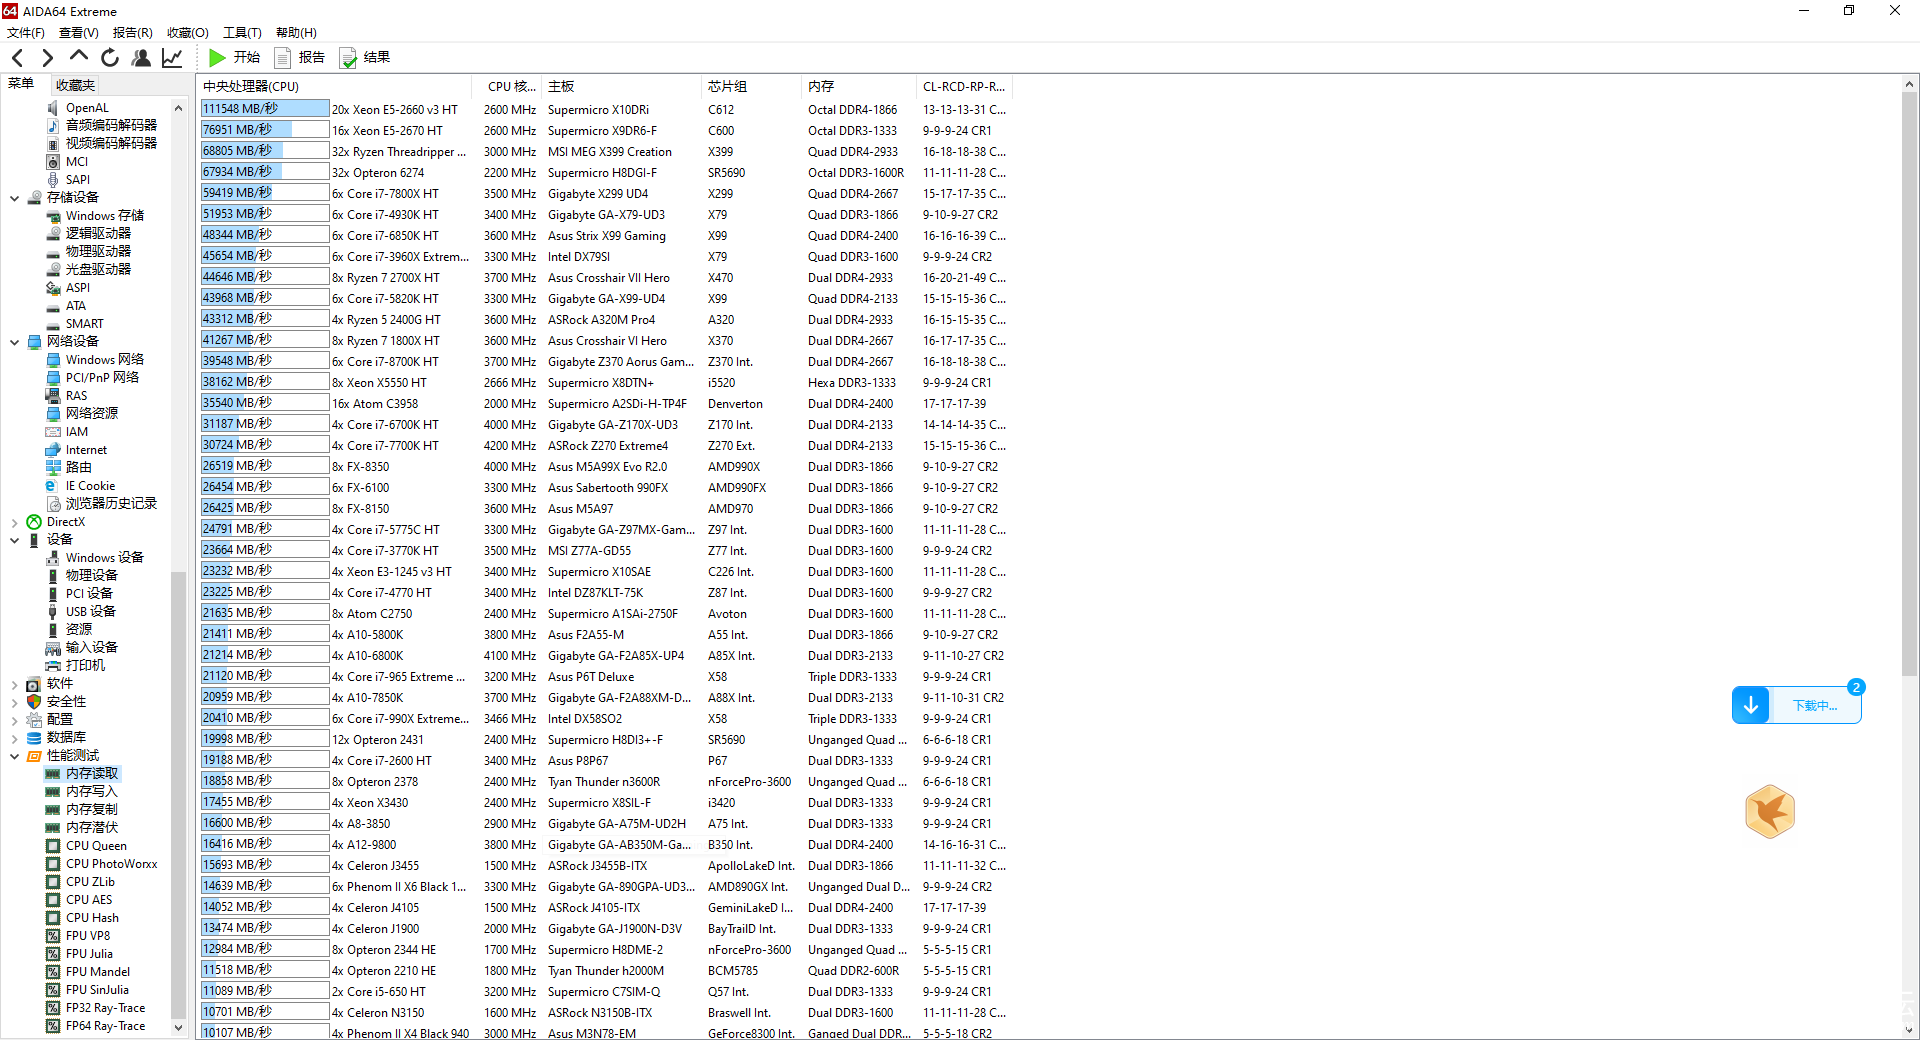This screenshot has width=1920, height=1040.
Task: Select 内存复制 benchmark in the tree
Action: tap(91, 810)
